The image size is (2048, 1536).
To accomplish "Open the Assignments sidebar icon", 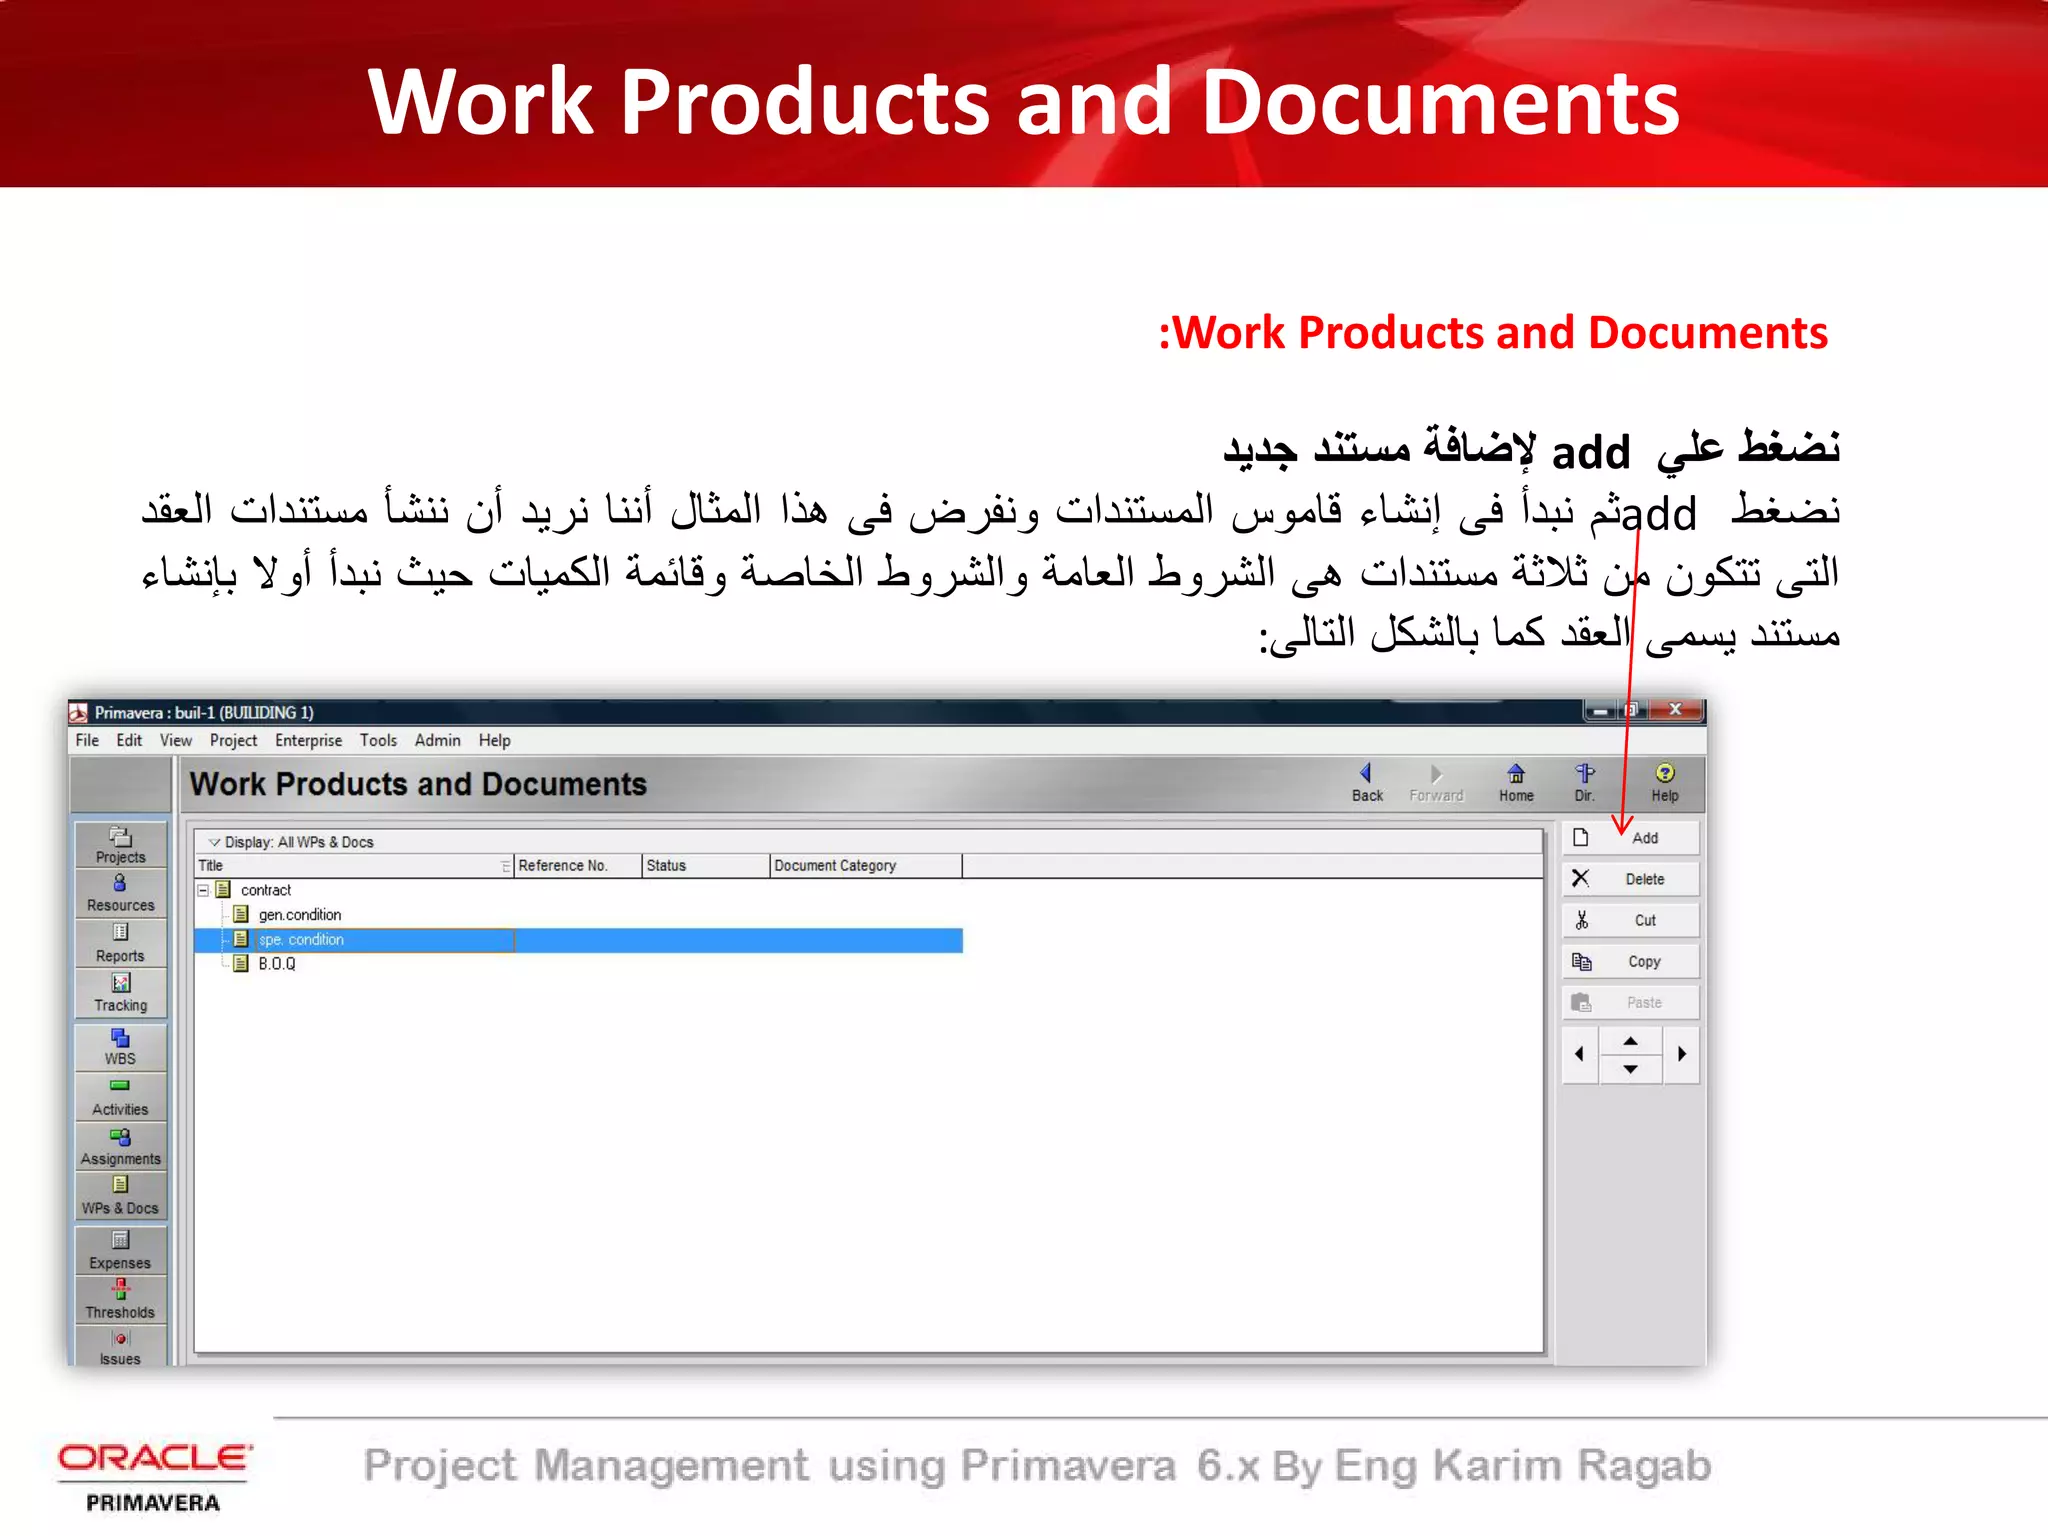I will (120, 1146).
